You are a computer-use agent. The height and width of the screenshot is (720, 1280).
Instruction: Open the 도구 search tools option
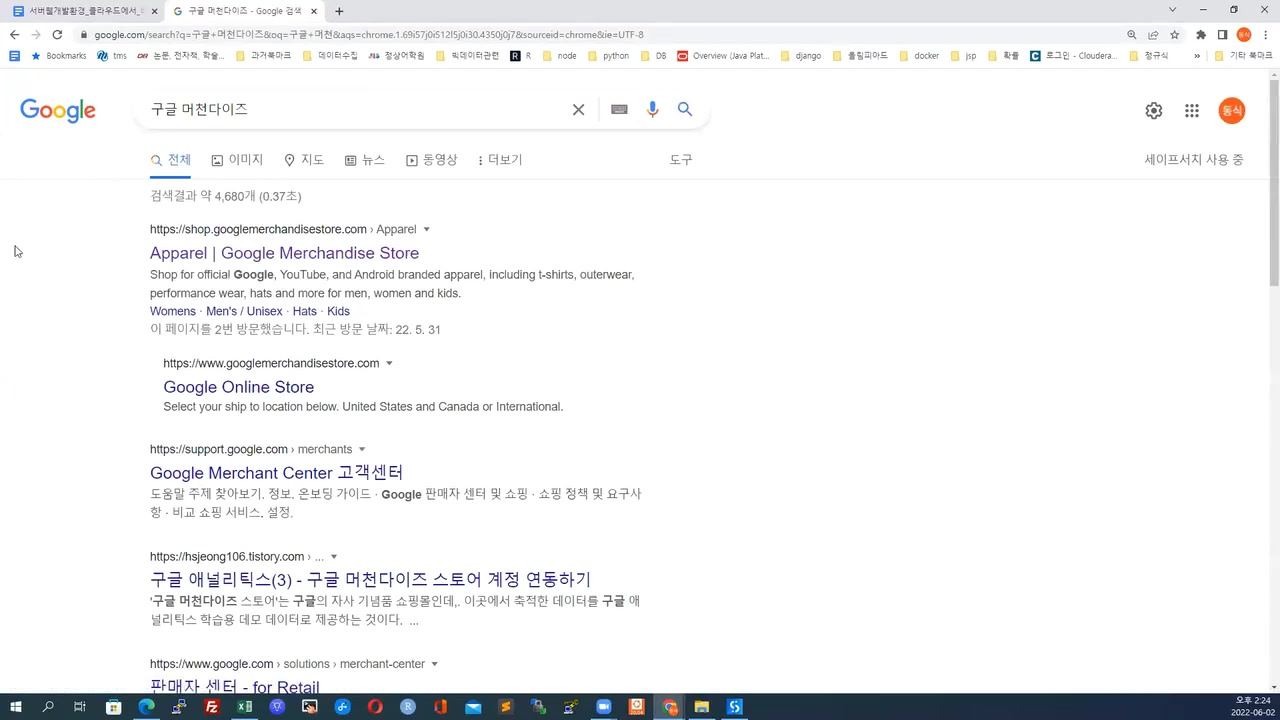680,160
